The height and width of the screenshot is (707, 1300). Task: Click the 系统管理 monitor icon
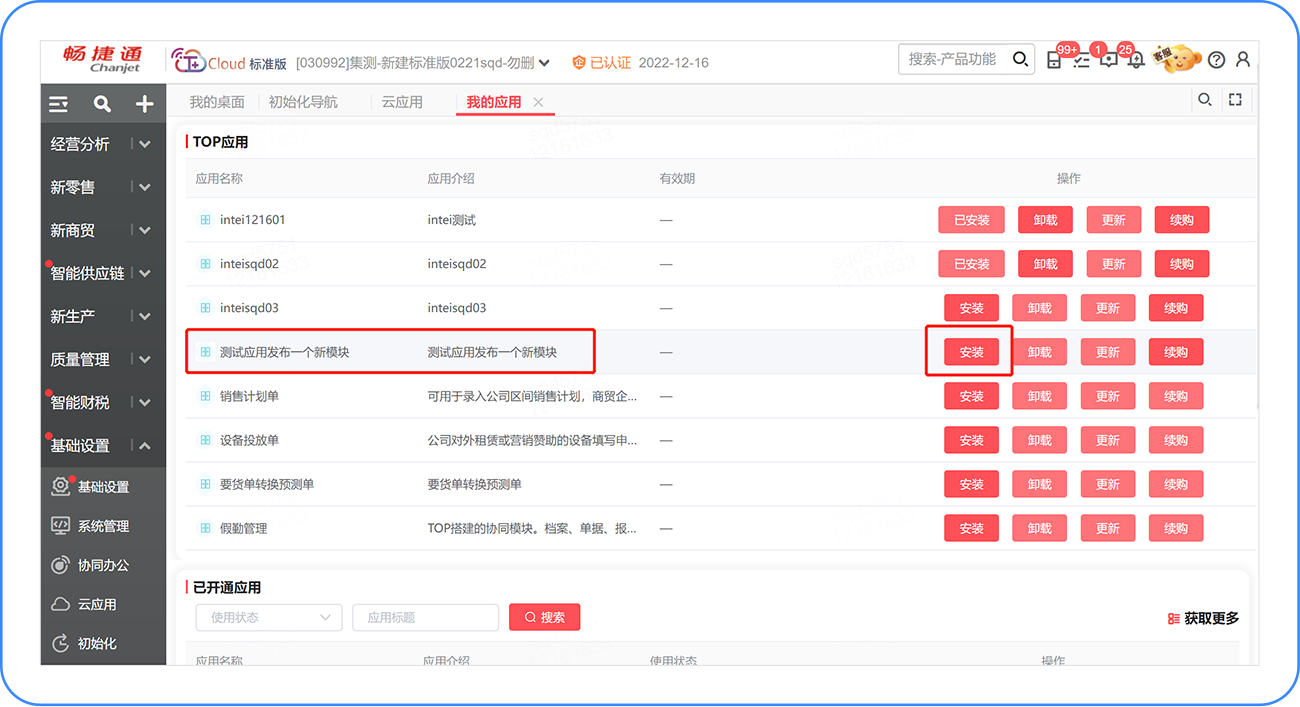pos(61,526)
